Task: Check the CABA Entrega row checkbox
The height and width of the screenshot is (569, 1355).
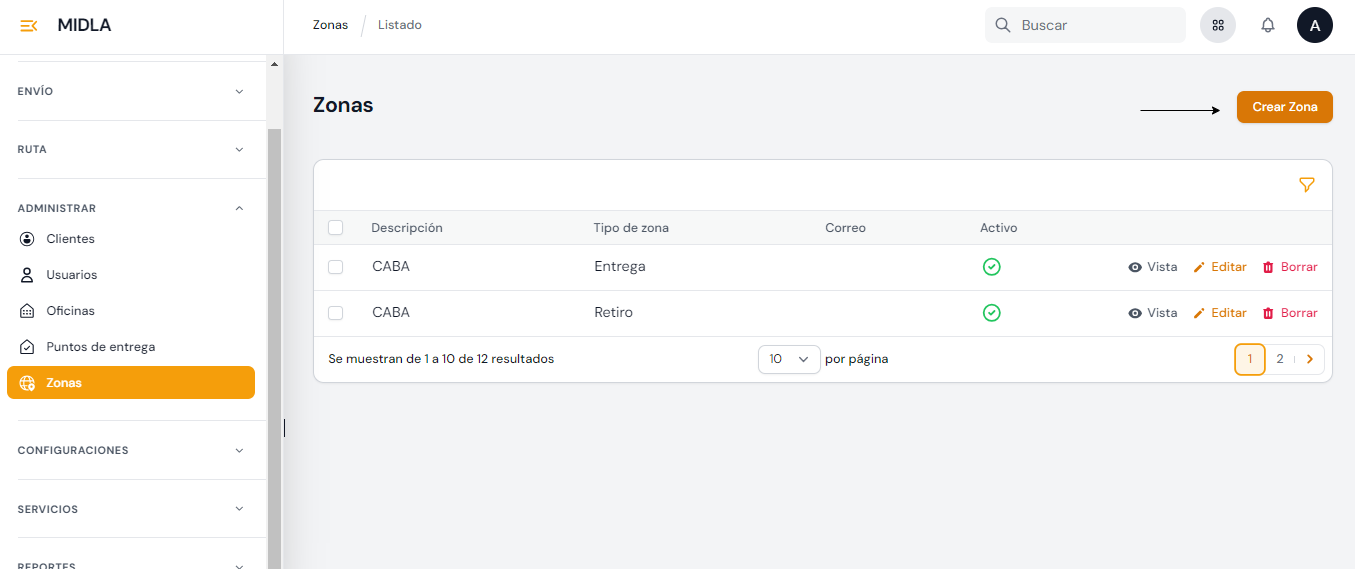Action: coord(336,267)
